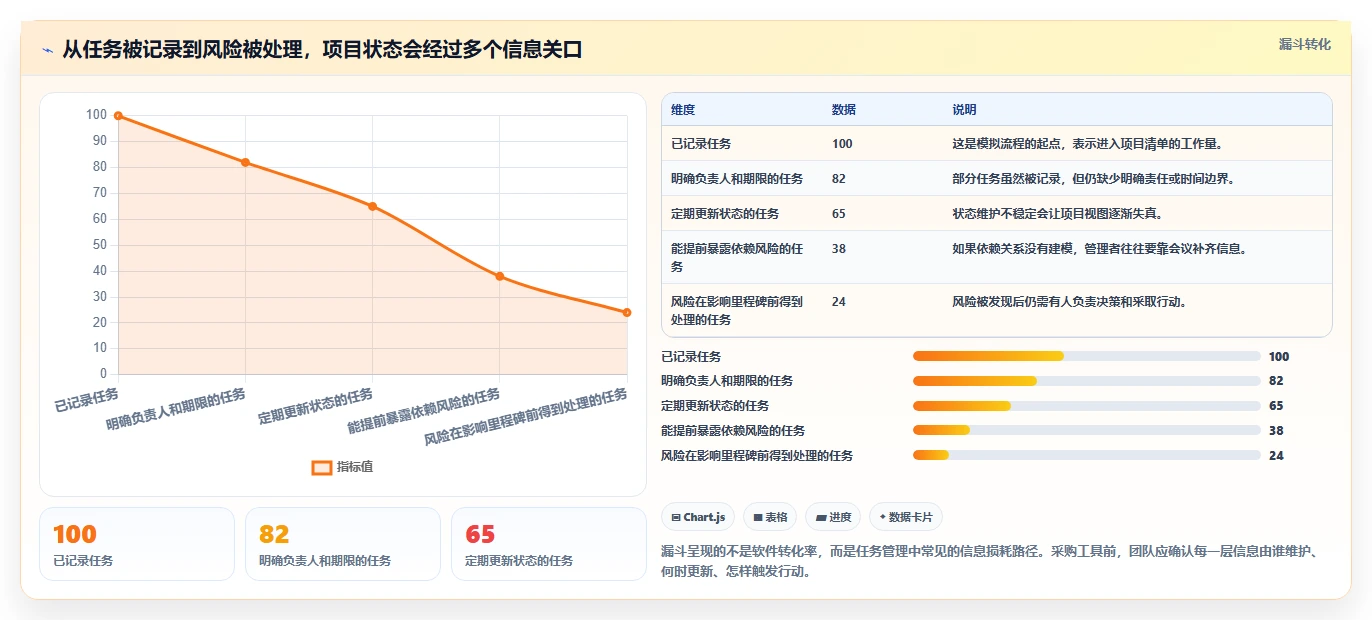Click the description starting 这是模拟流程的起点
Image resolution: width=1372 pixels, height=620 pixels.
point(1088,144)
